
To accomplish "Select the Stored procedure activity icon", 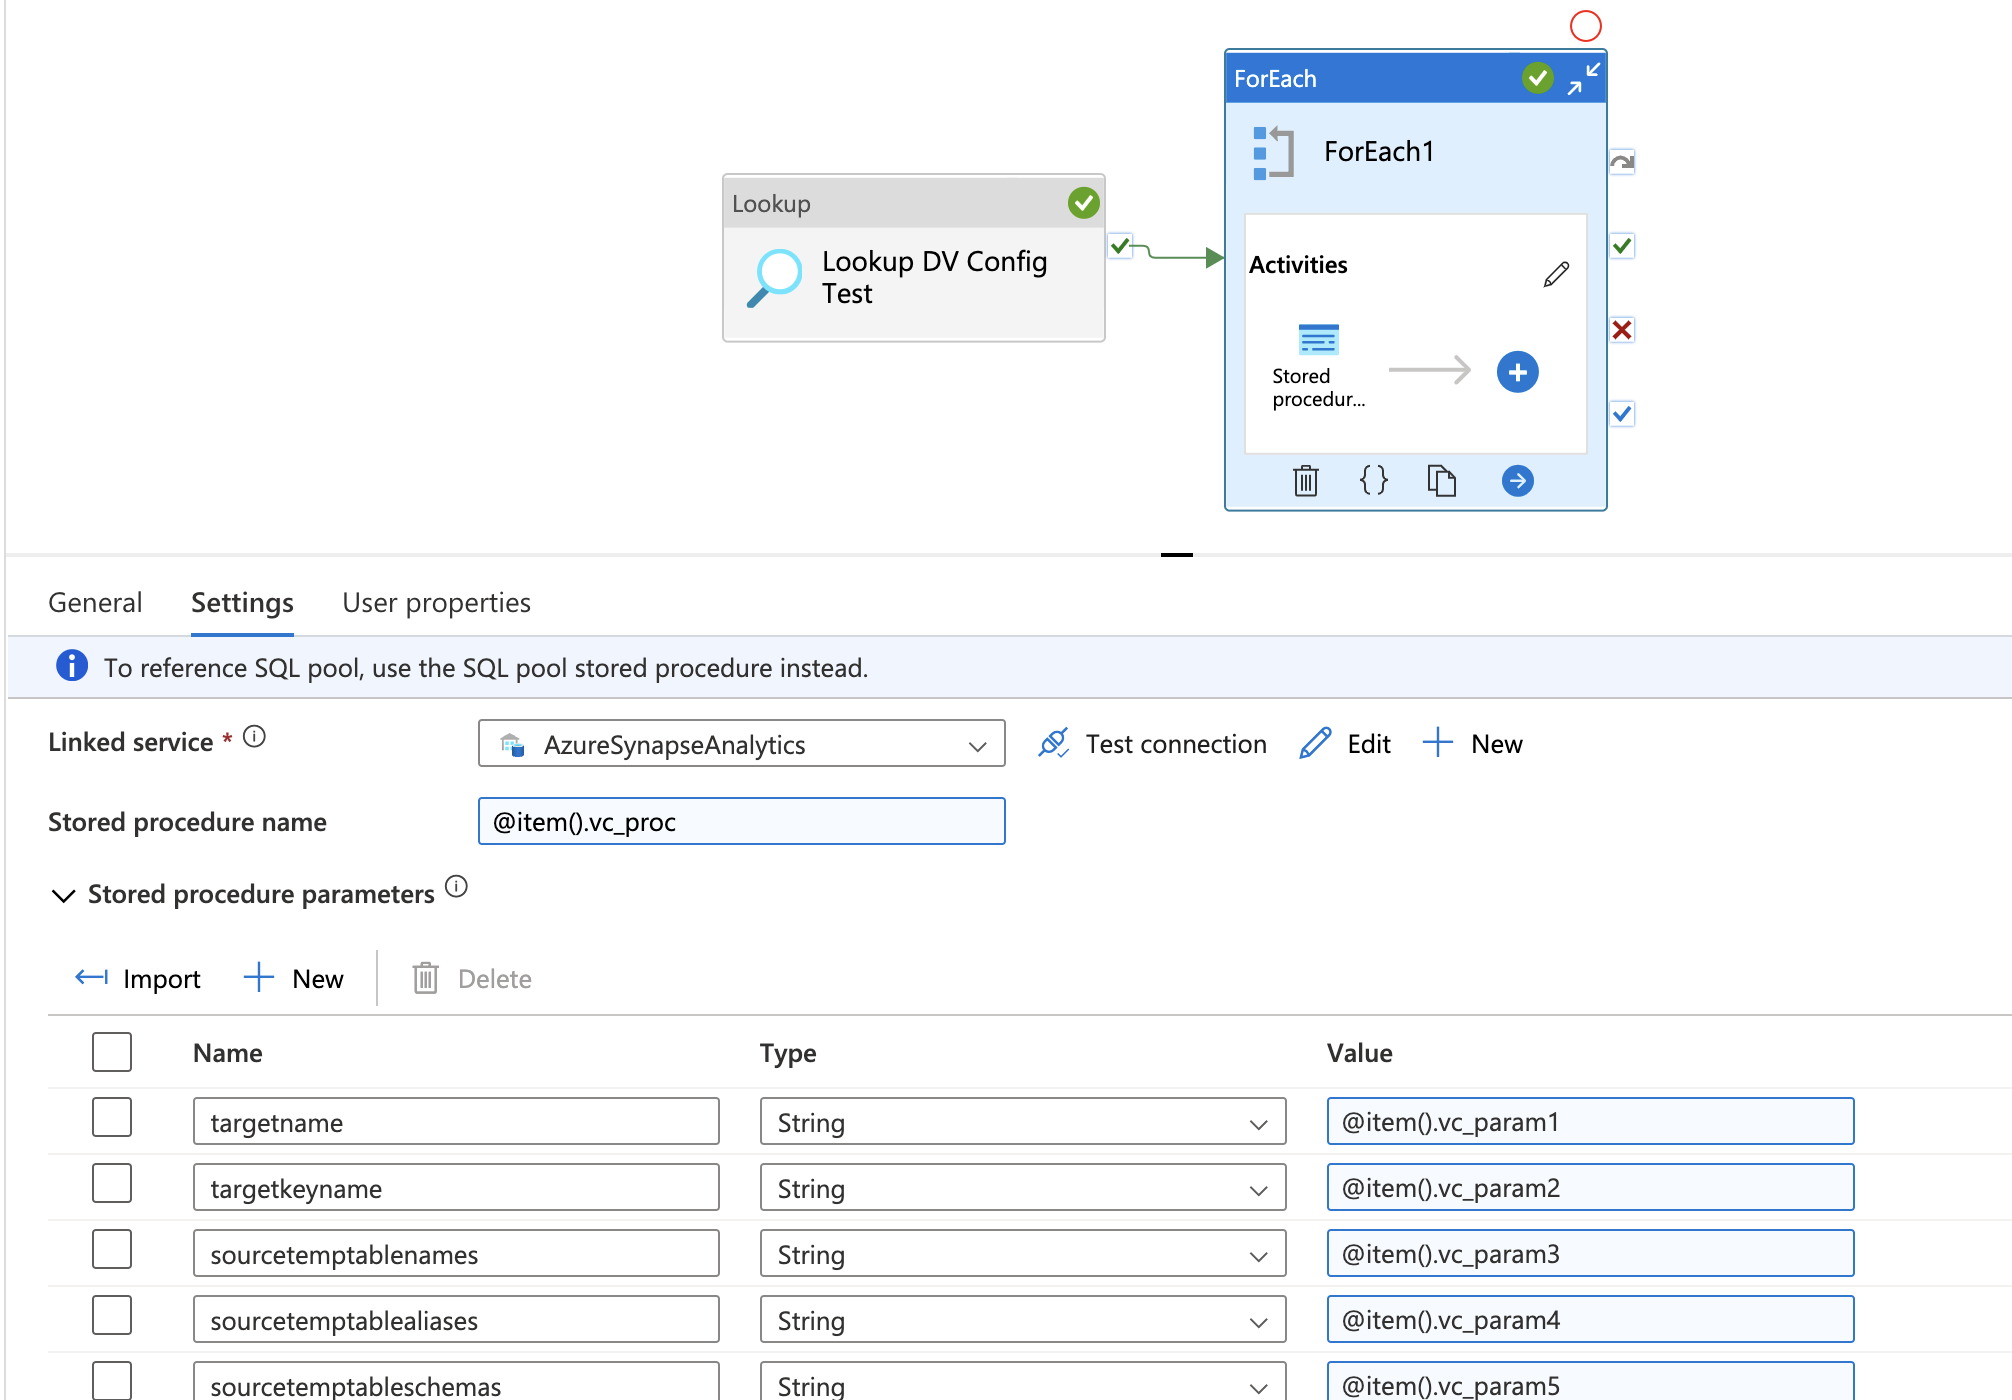I will point(1318,341).
